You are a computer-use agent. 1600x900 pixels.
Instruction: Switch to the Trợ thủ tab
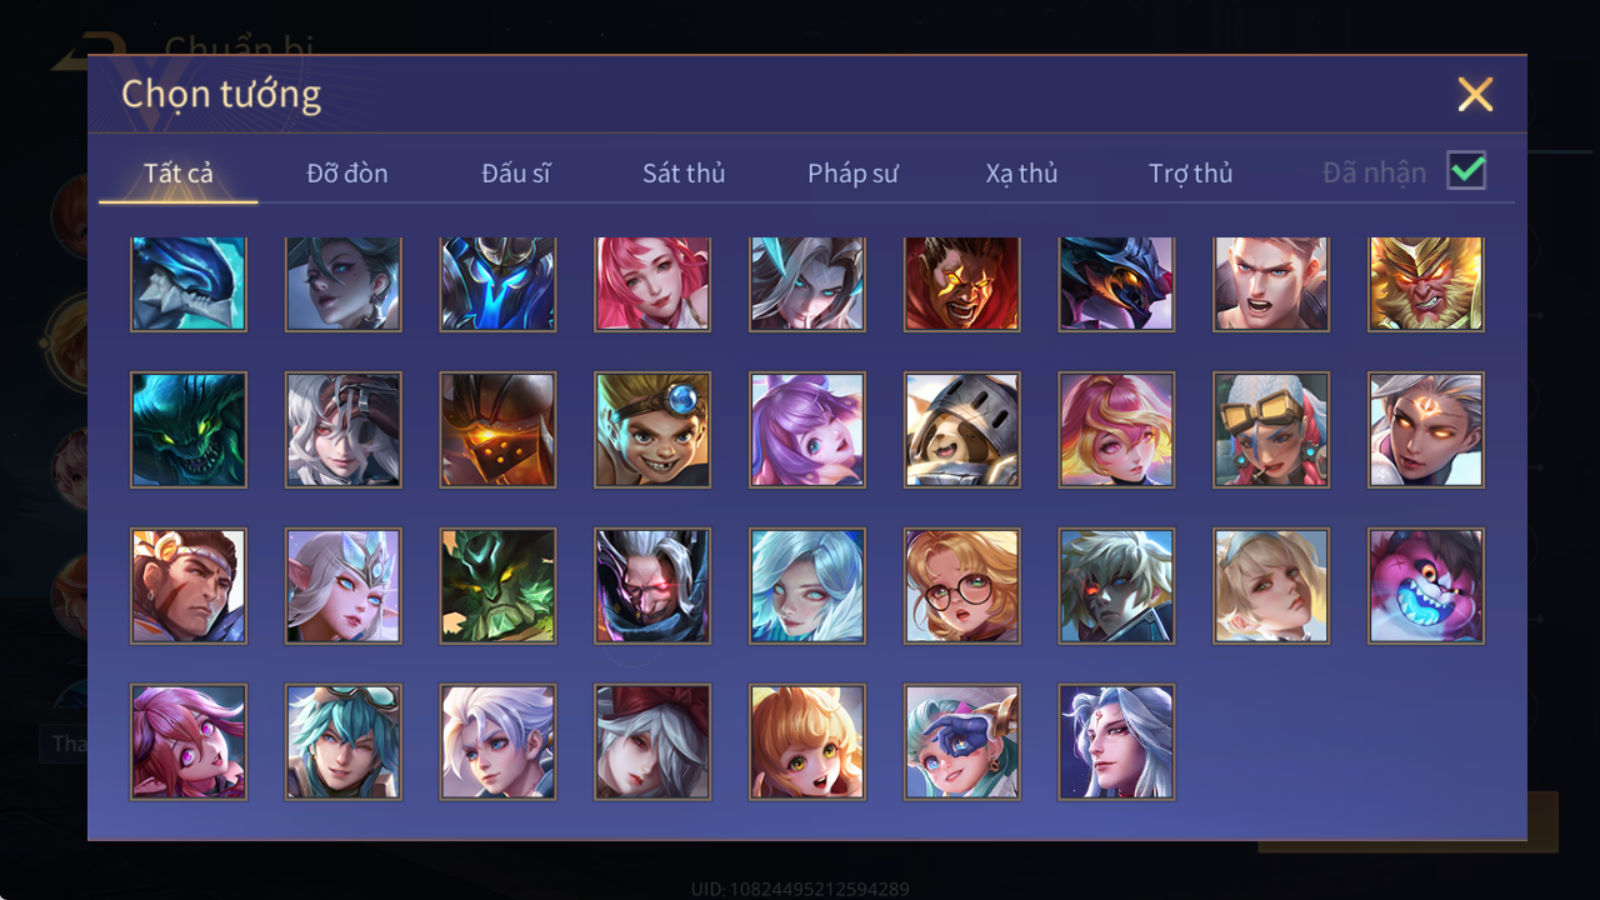pyautogui.click(x=1190, y=173)
